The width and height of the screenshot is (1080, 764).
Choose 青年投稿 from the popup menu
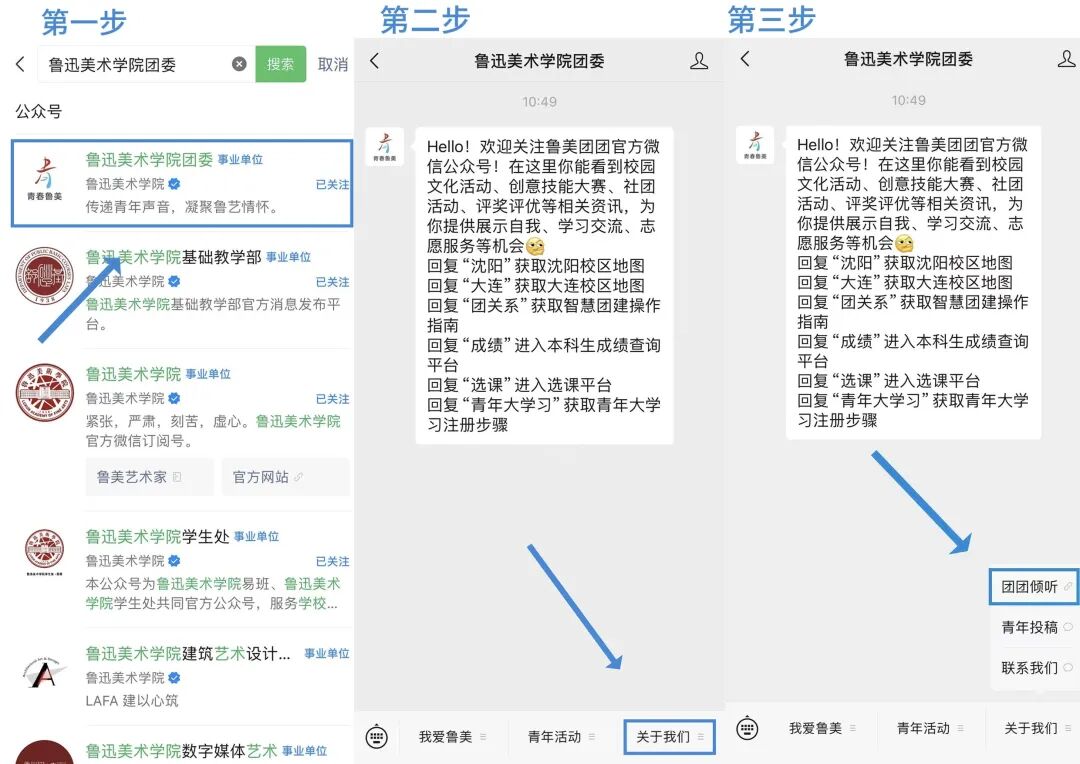1033,627
